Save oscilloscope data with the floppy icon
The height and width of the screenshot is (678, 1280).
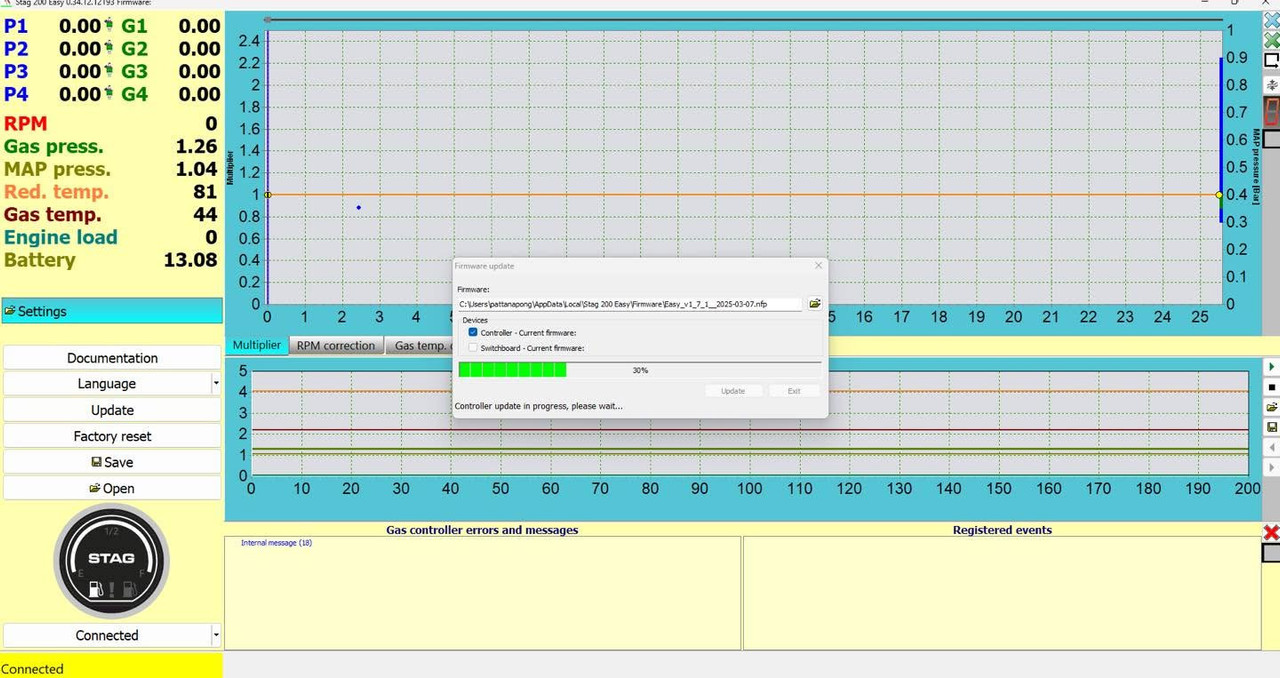pyautogui.click(x=1272, y=427)
